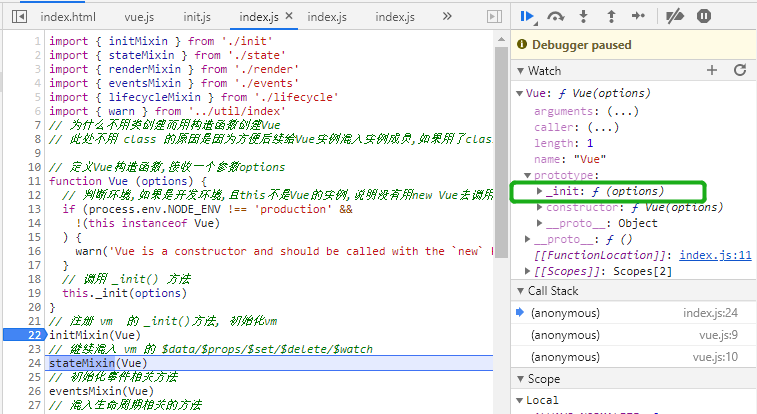Collapse the Watch section
Viewport: 757px width, 414px height.
(x=520, y=71)
